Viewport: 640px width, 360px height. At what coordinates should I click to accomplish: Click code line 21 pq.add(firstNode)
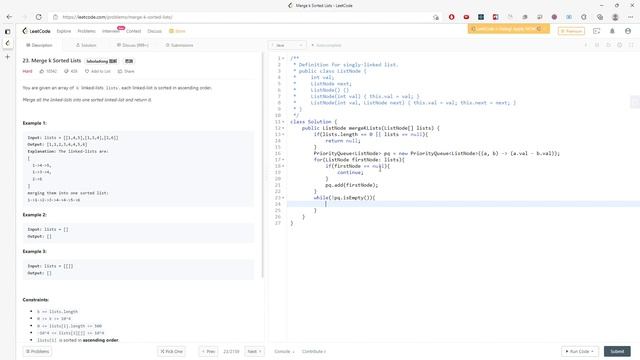click(351, 185)
